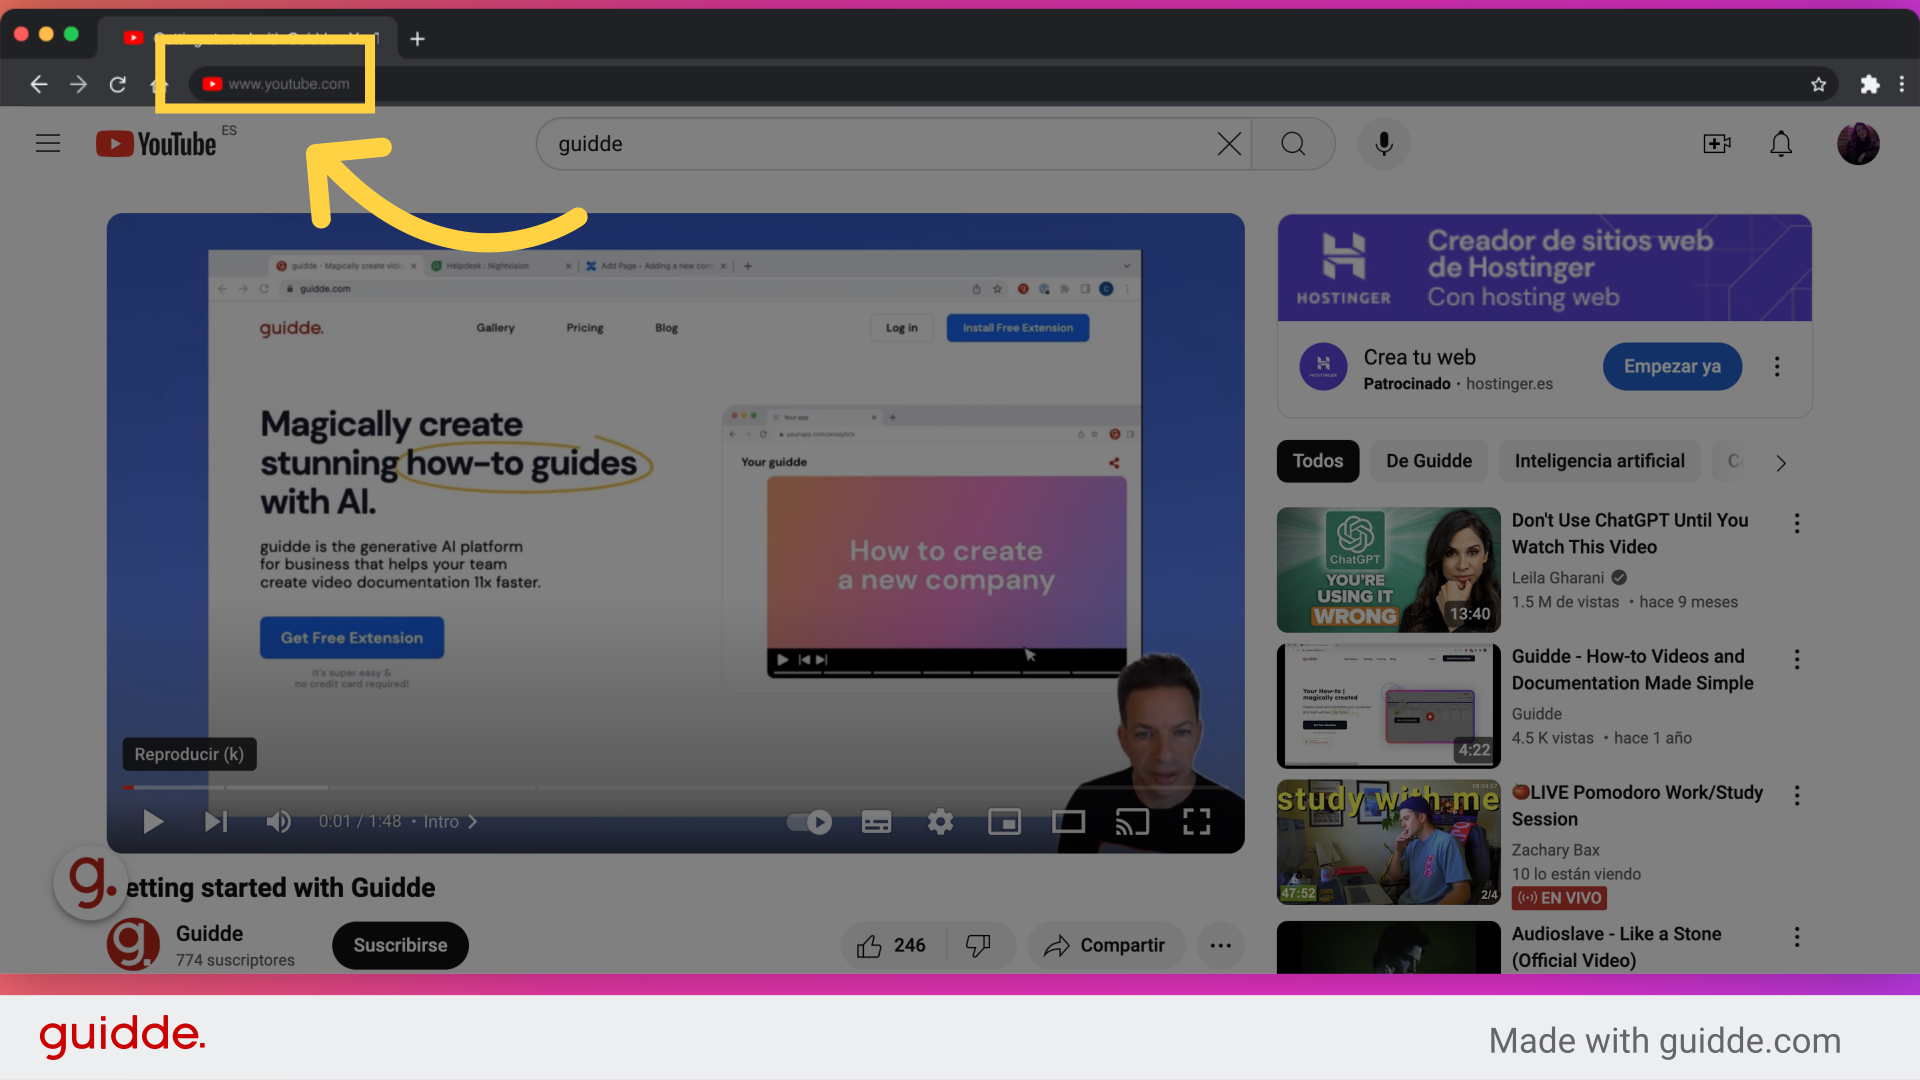This screenshot has height=1080, width=1920.
Task: Open options for Audioslave video
Action: (x=1797, y=937)
